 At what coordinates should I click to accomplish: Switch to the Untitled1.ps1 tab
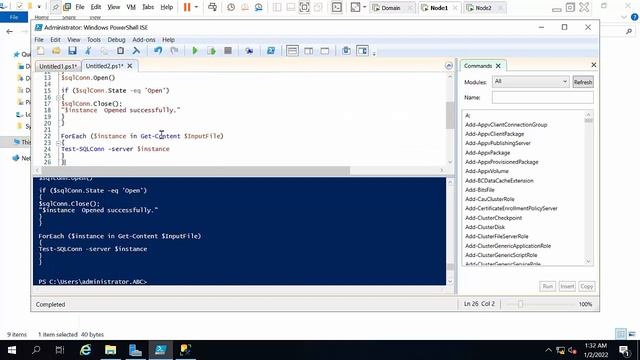(x=58, y=66)
